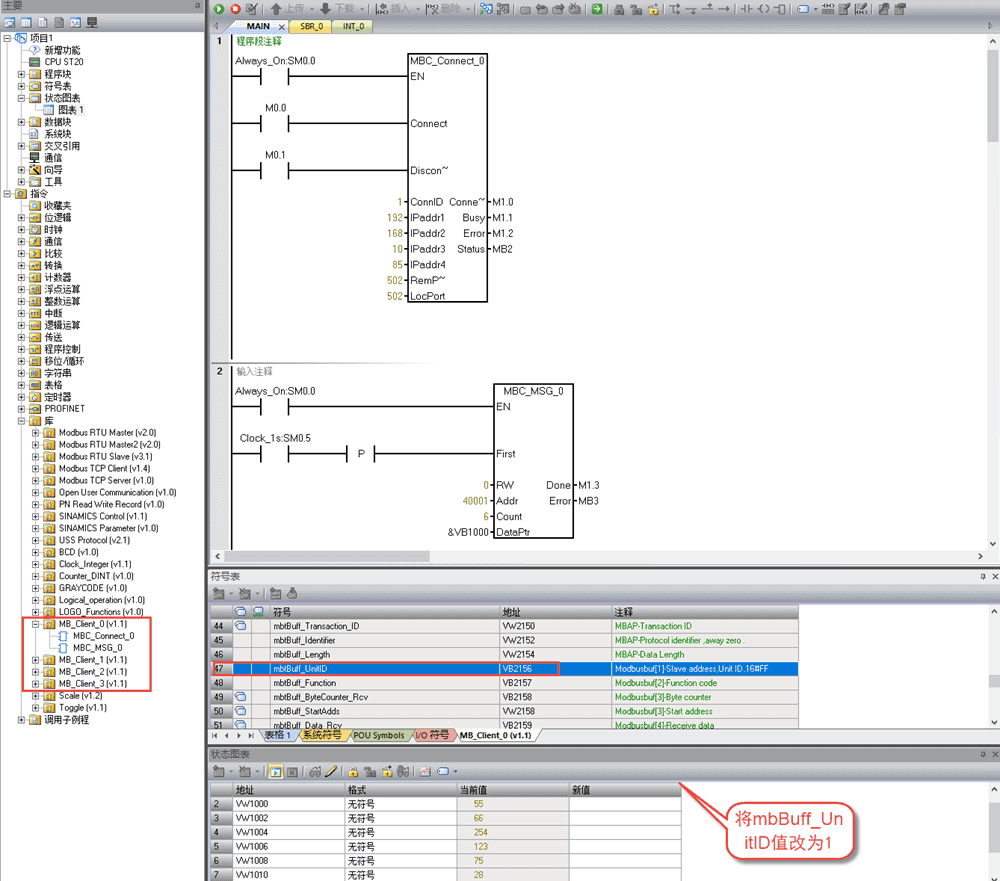Expand the Program Block folder
Screen dimensions: 1000x881
tap(22, 74)
